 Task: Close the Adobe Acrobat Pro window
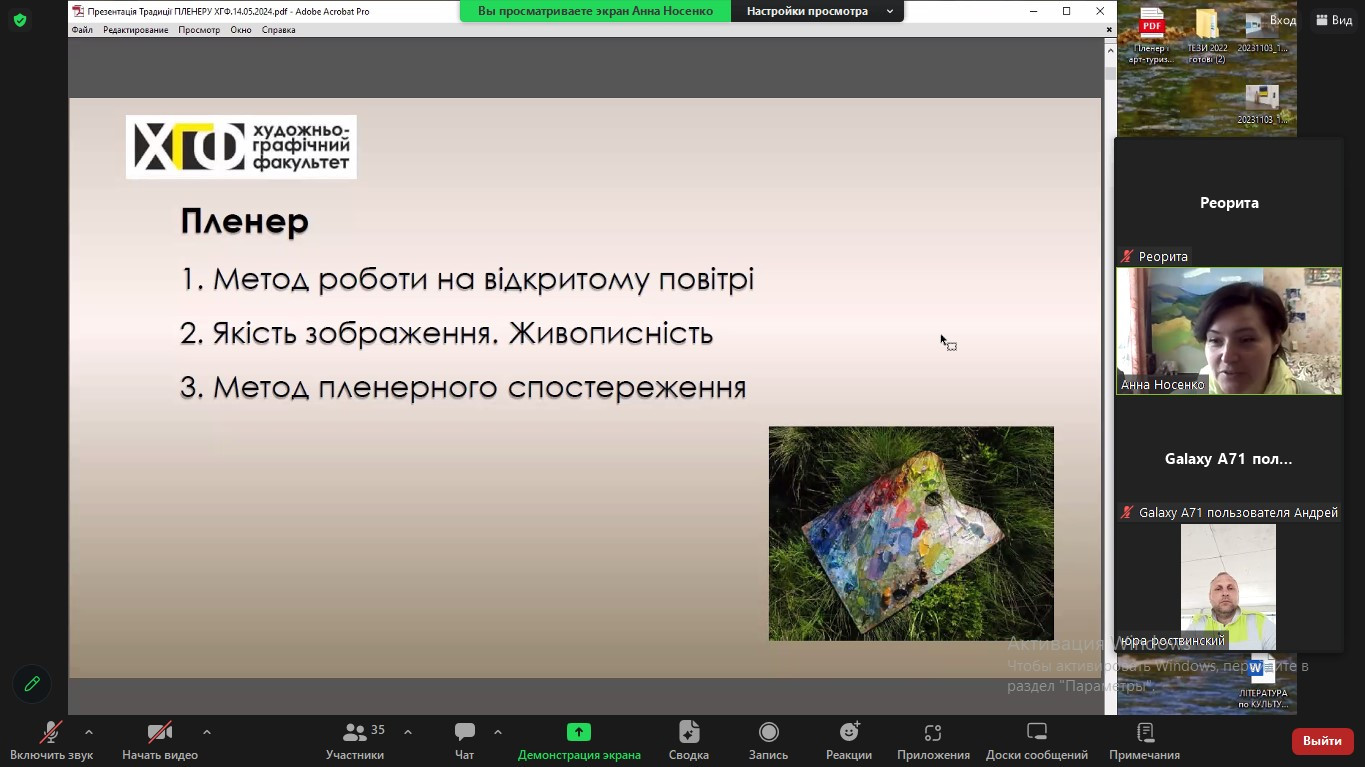click(1100, 11)
